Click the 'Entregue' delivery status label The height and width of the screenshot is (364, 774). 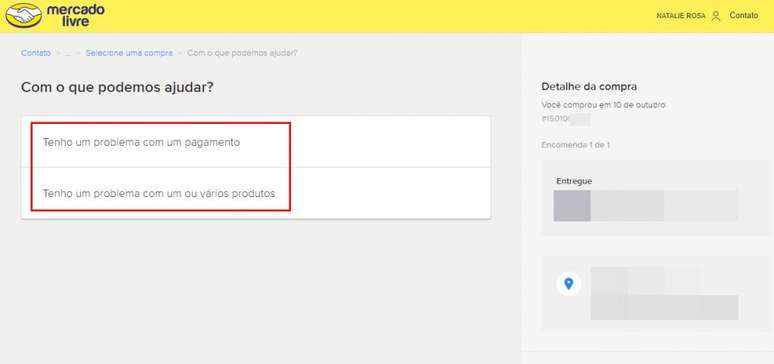(x=574, y=181)
